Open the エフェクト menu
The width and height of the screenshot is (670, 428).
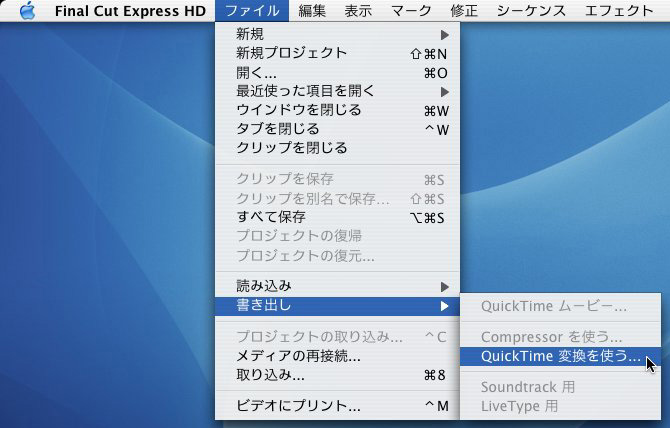click(x=619, y=11)
